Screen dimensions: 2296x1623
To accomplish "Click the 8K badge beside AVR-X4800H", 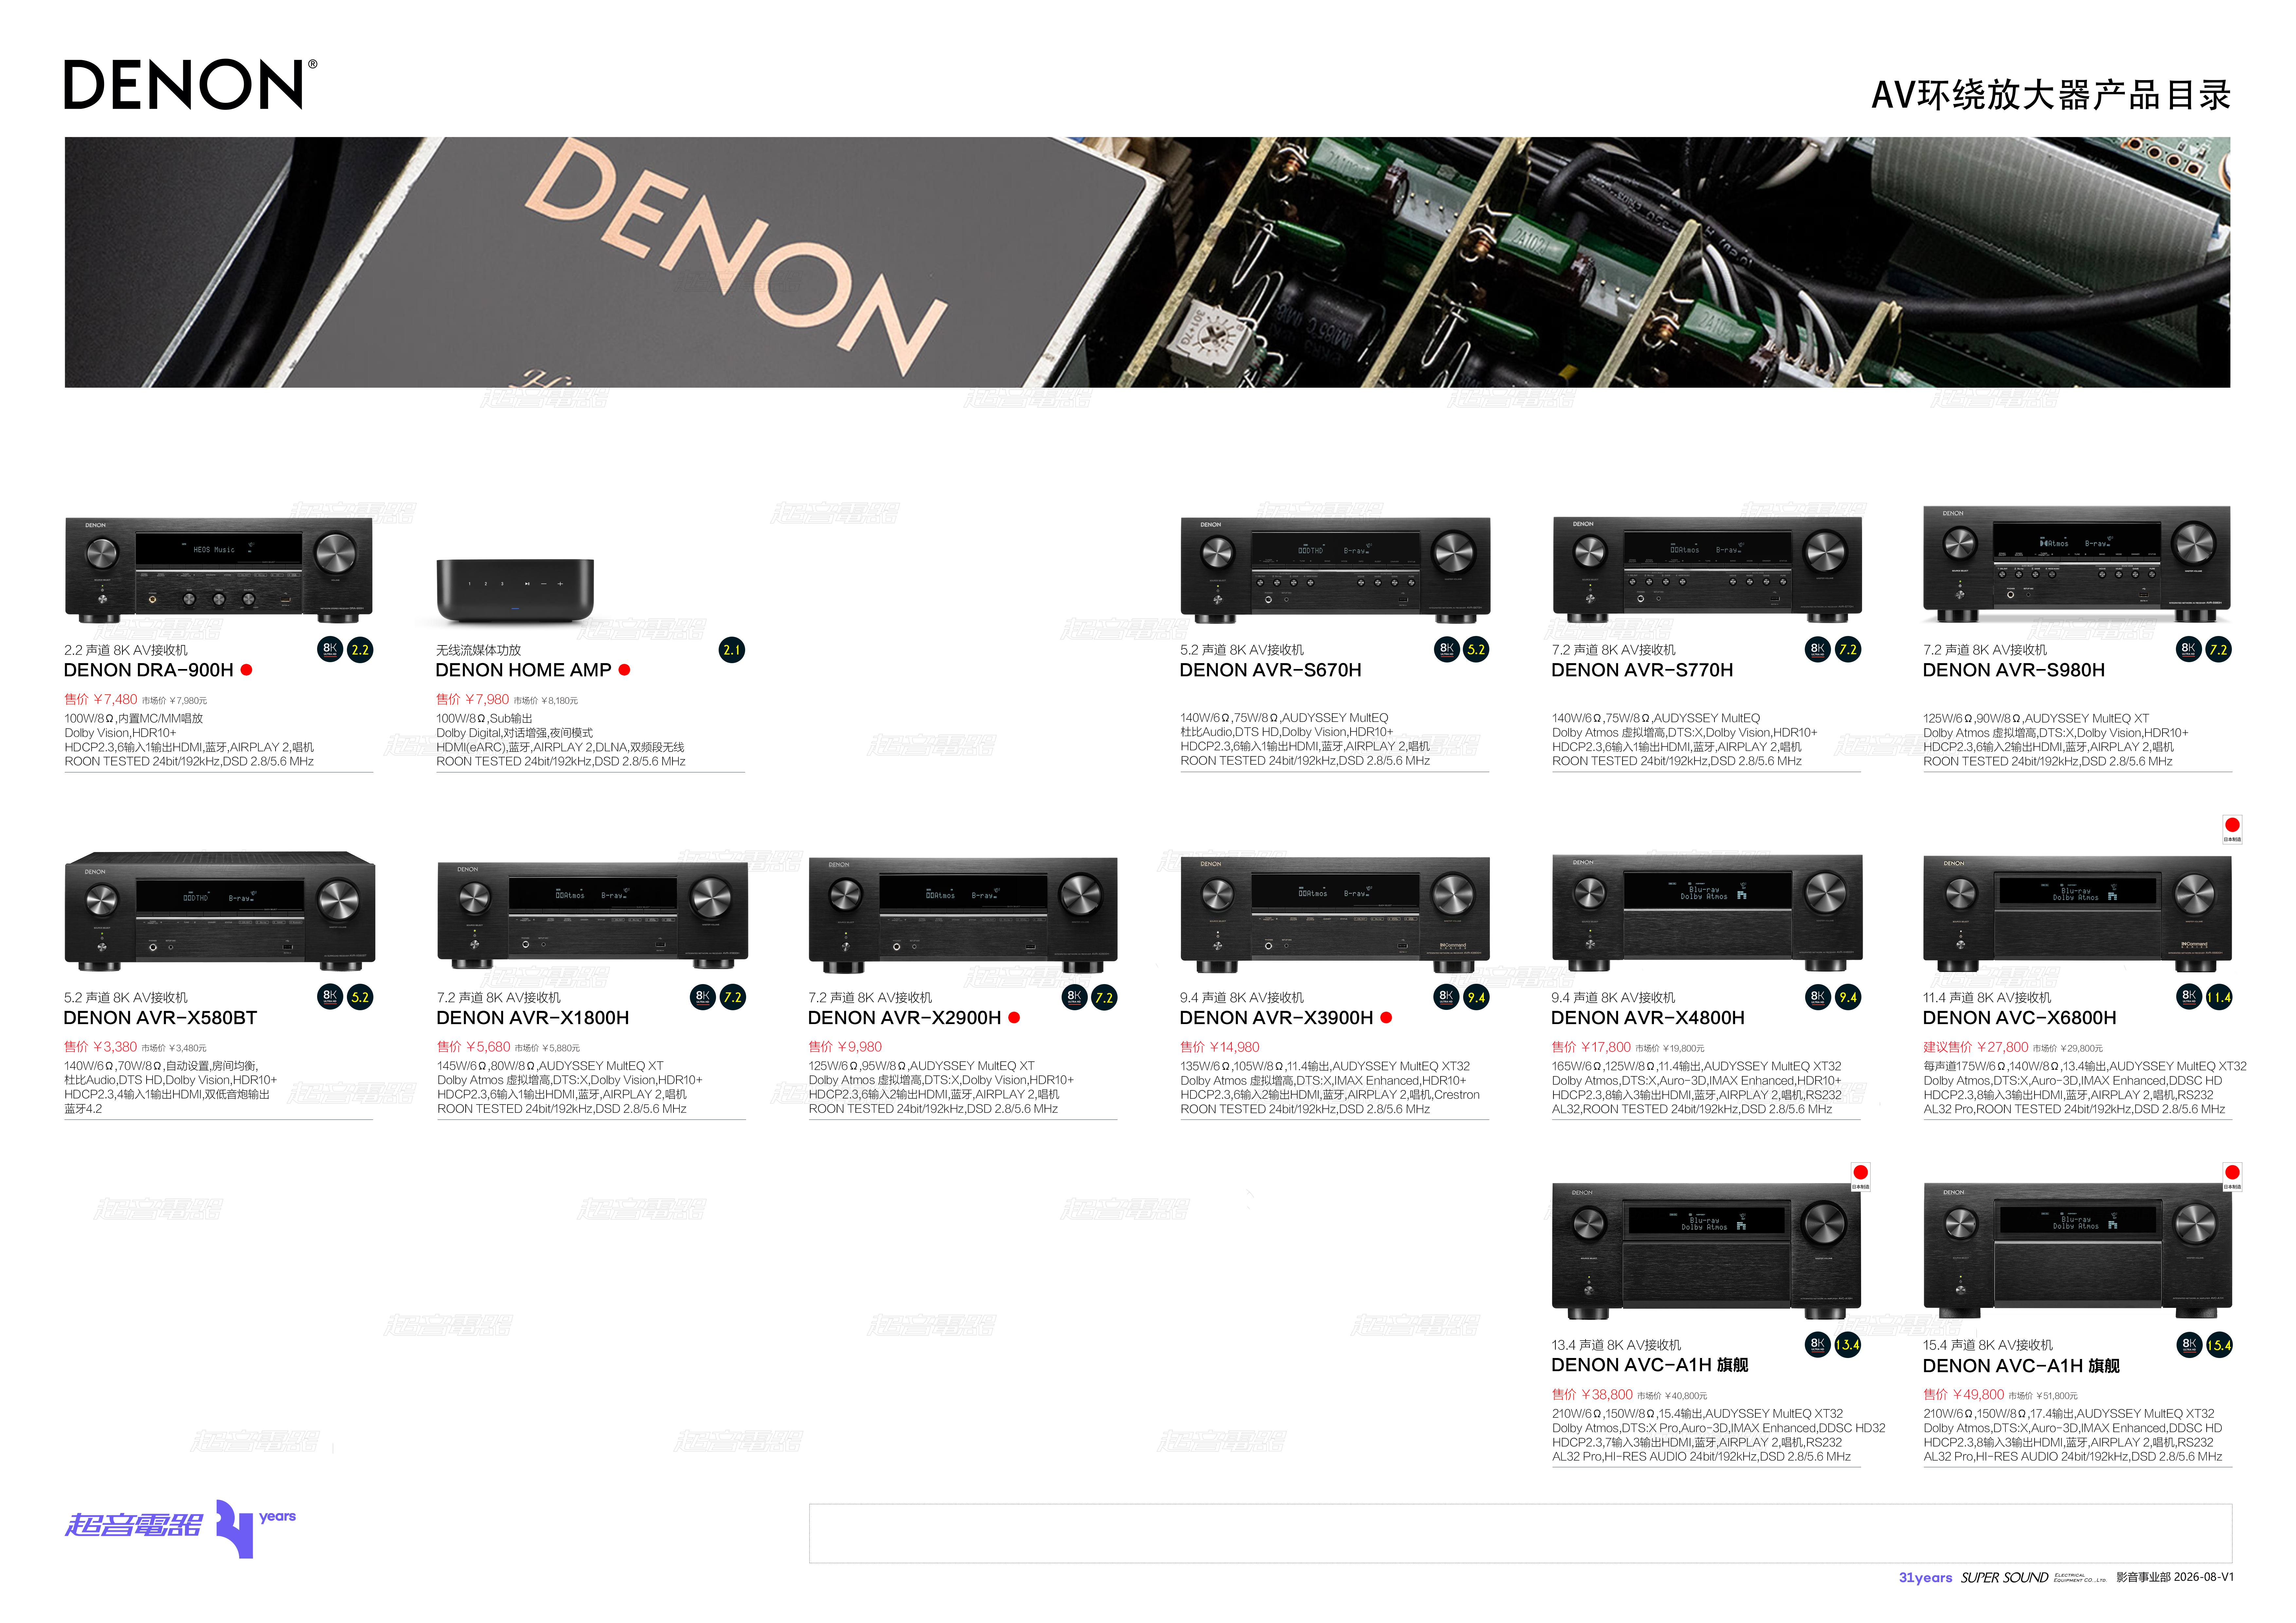I will (x=1818, y=997).
